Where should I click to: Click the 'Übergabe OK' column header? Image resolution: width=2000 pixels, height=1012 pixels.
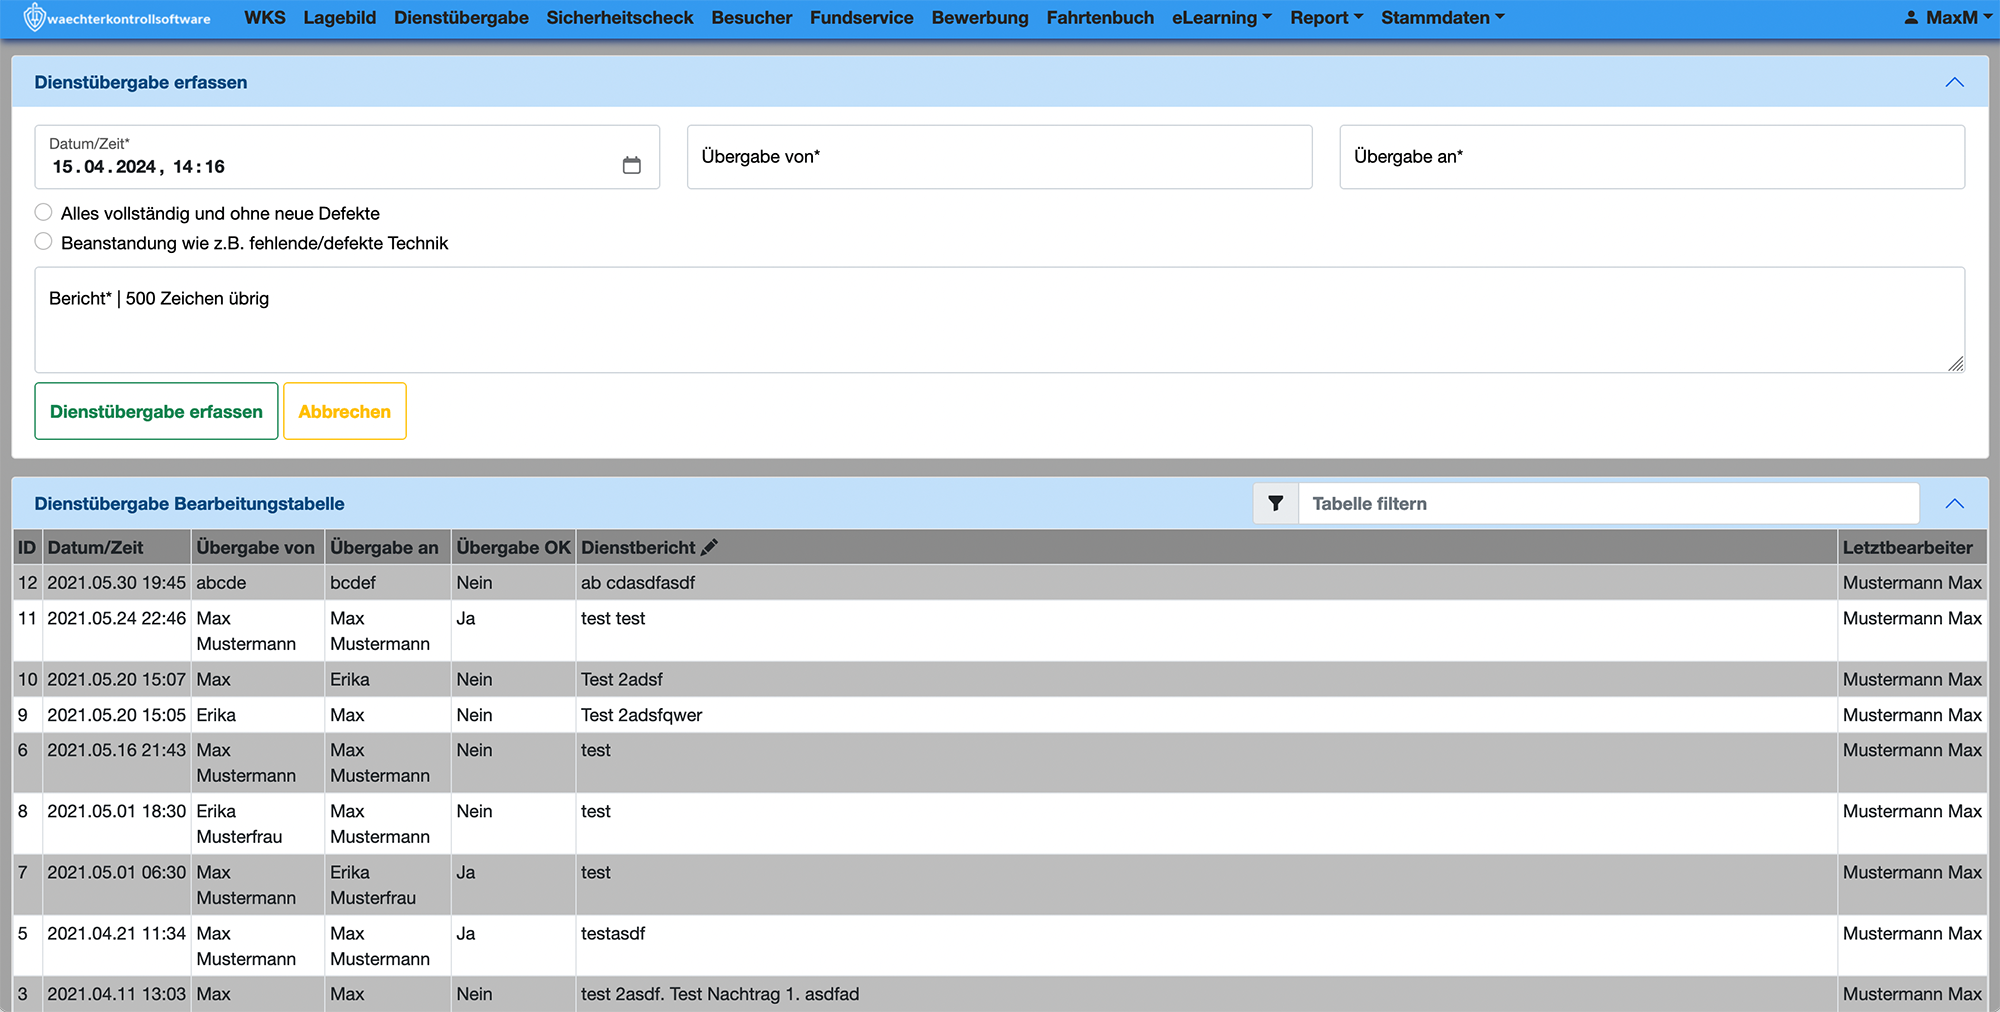[x=513, y=547]
